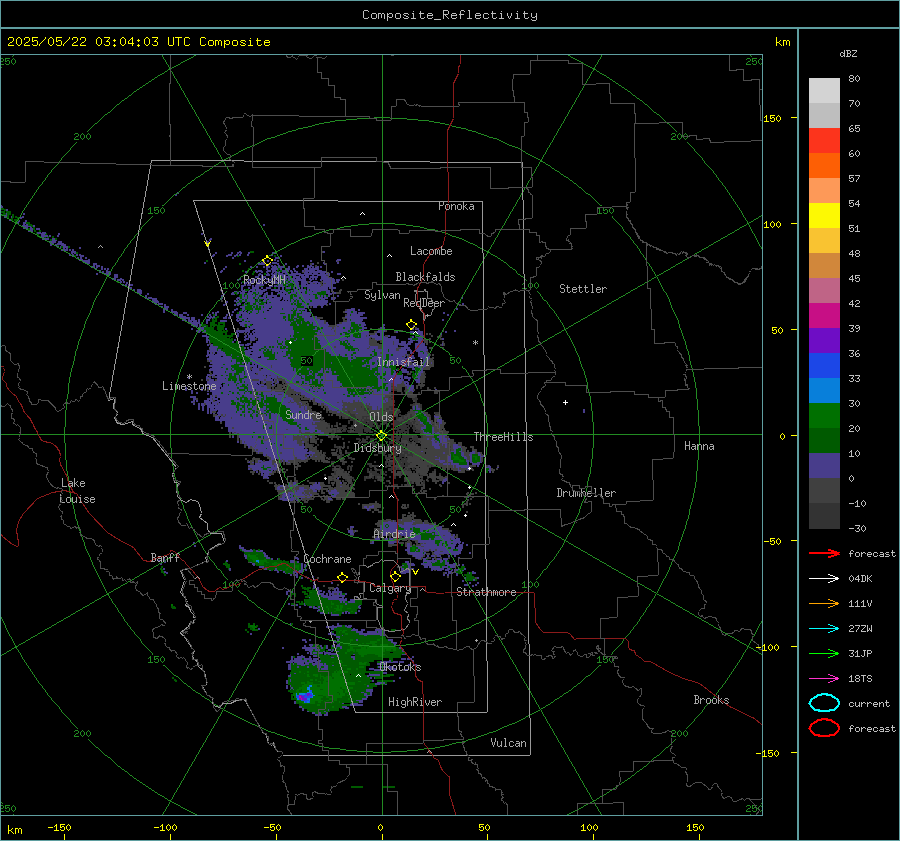Click the Lacombe city label
The width and height of the screenshot is (900, 841).
point(431,251)
